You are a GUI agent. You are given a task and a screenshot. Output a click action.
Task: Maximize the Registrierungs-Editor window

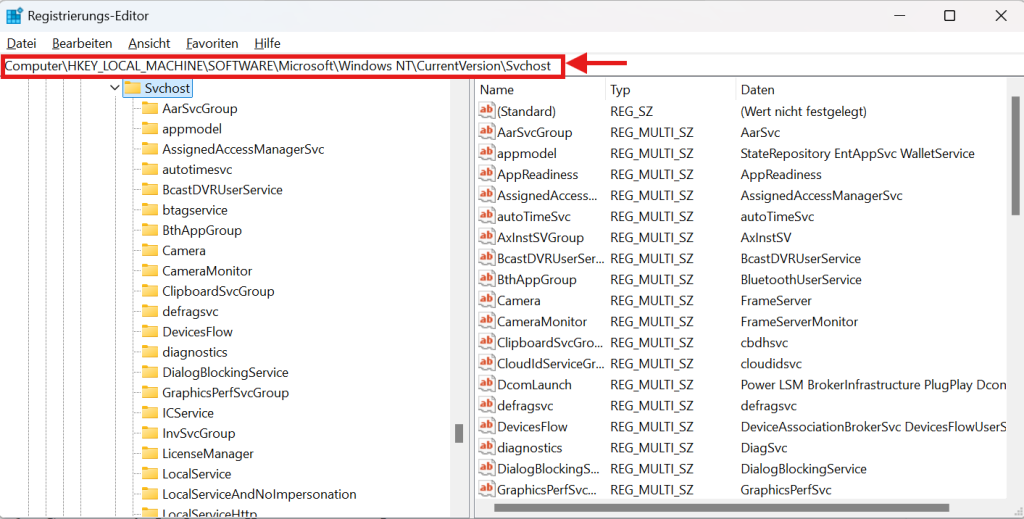click(950, 16)
